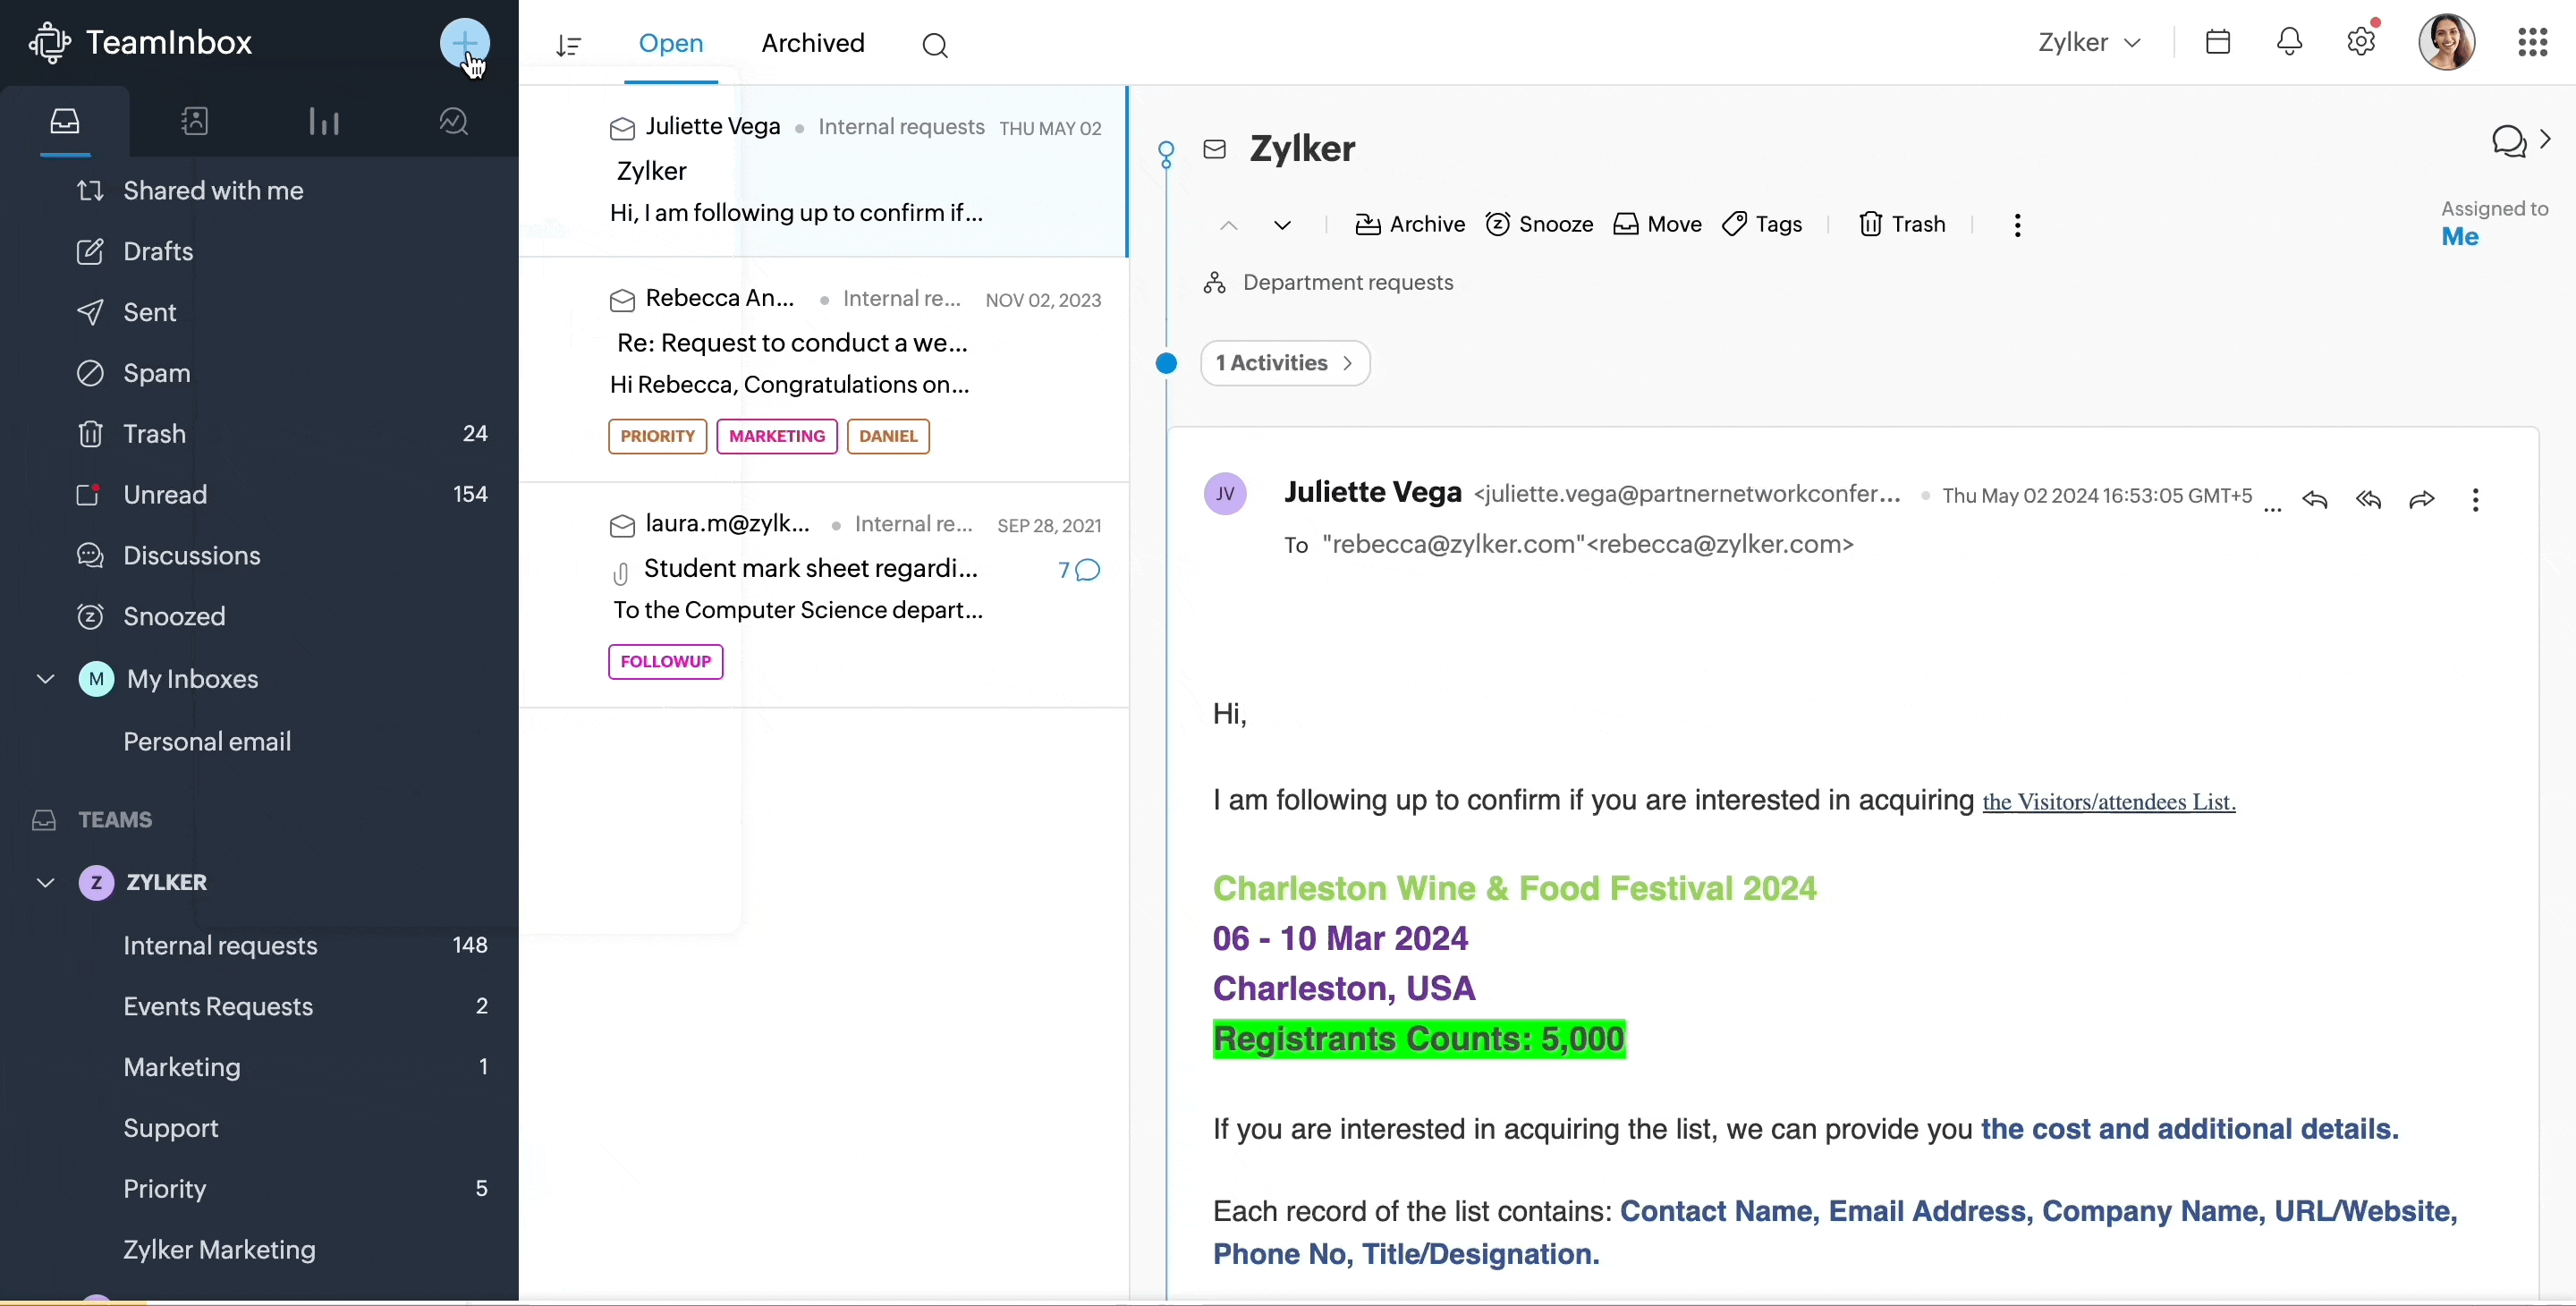The height and width of the screenshot is (1306, 2576).
Task: Click the notifications bell icon
Action: [2290, 42]
